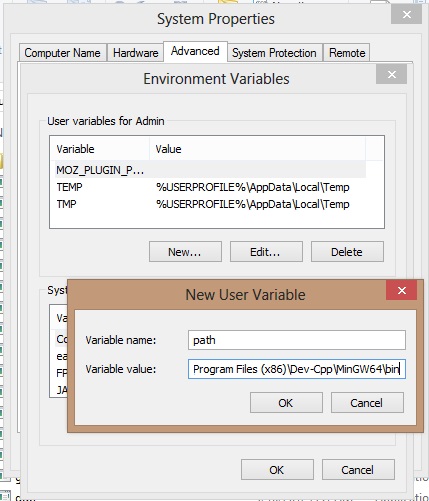Screen dimensions: 429x501
Task: Click Delete under user variables
Action: [x=347, y=252]
